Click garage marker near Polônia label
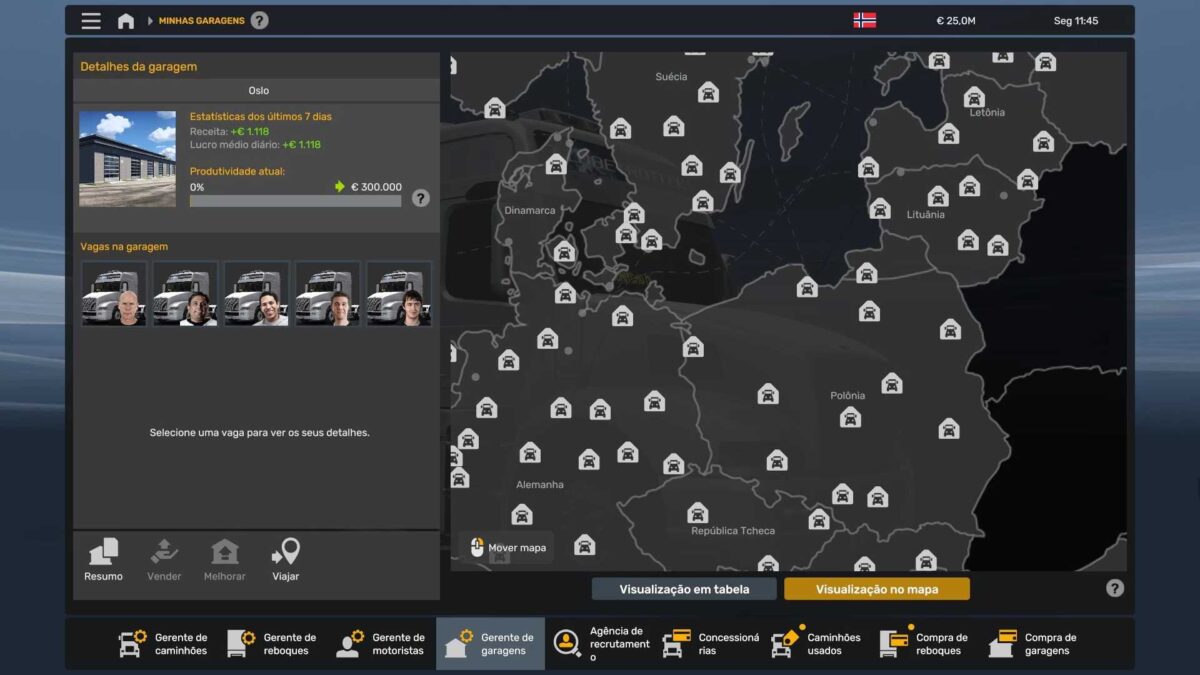 click(x=850, y=417)
